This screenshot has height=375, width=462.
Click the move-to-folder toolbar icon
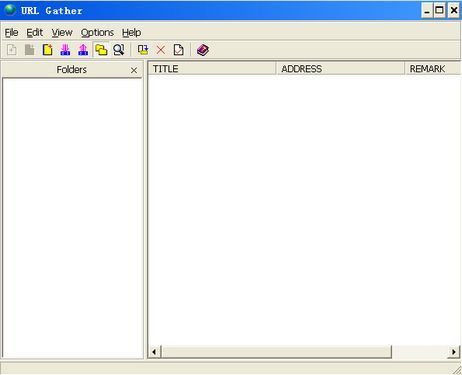[143, 50]
